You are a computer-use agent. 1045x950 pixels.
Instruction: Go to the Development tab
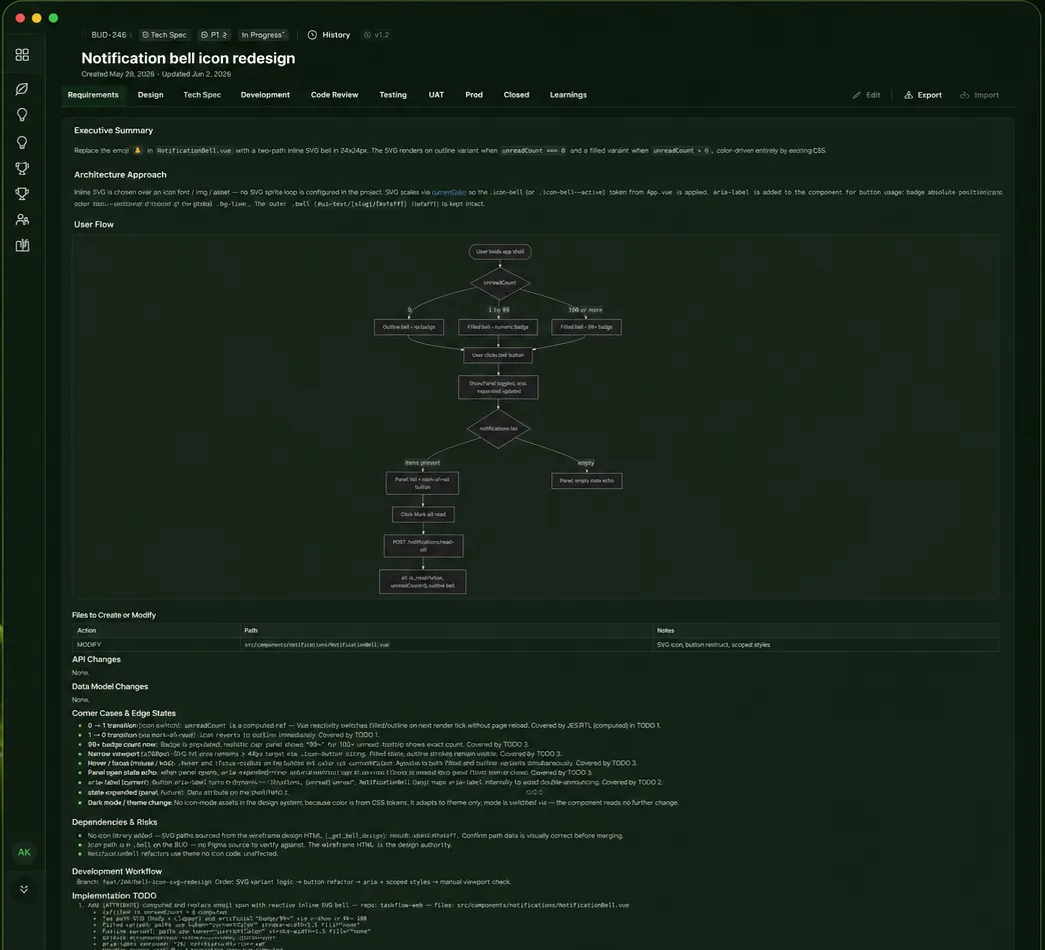pos(265,95)
